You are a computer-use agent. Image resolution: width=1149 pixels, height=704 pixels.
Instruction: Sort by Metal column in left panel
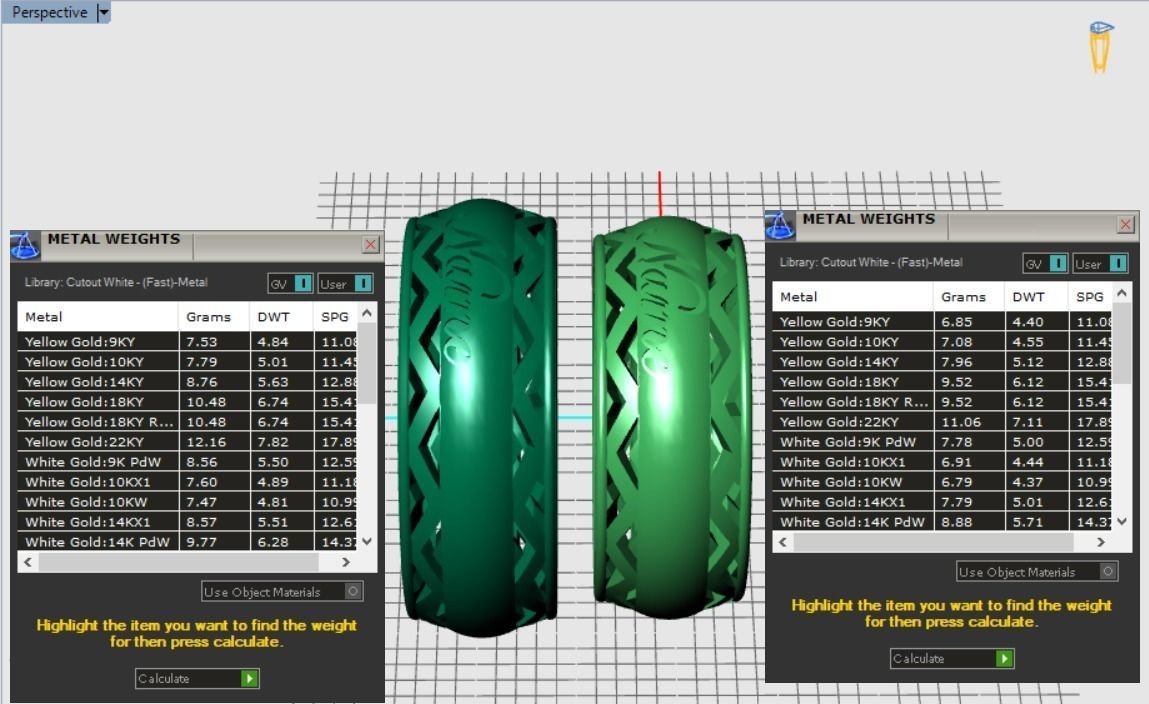coord(97,316)
